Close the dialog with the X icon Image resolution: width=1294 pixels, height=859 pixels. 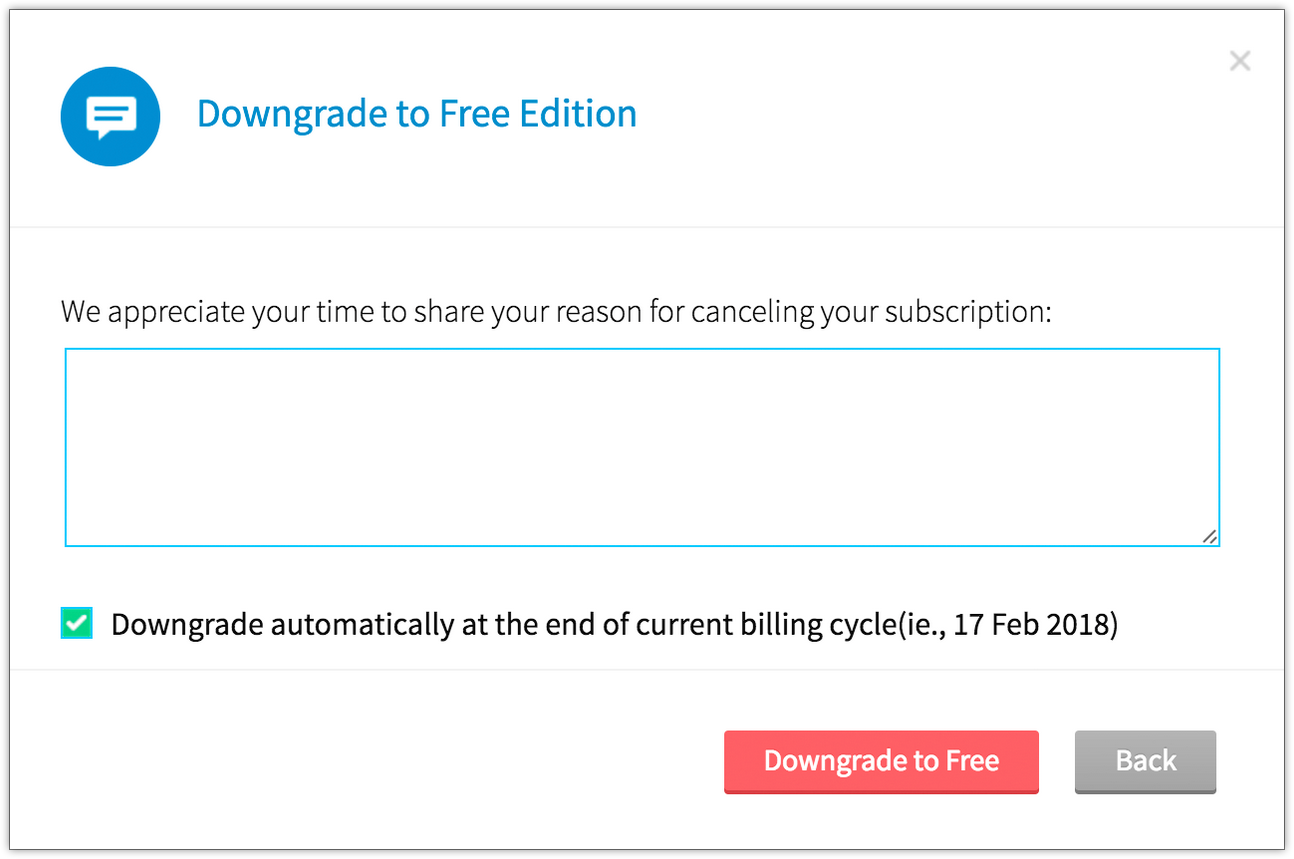click(1240, 61)
